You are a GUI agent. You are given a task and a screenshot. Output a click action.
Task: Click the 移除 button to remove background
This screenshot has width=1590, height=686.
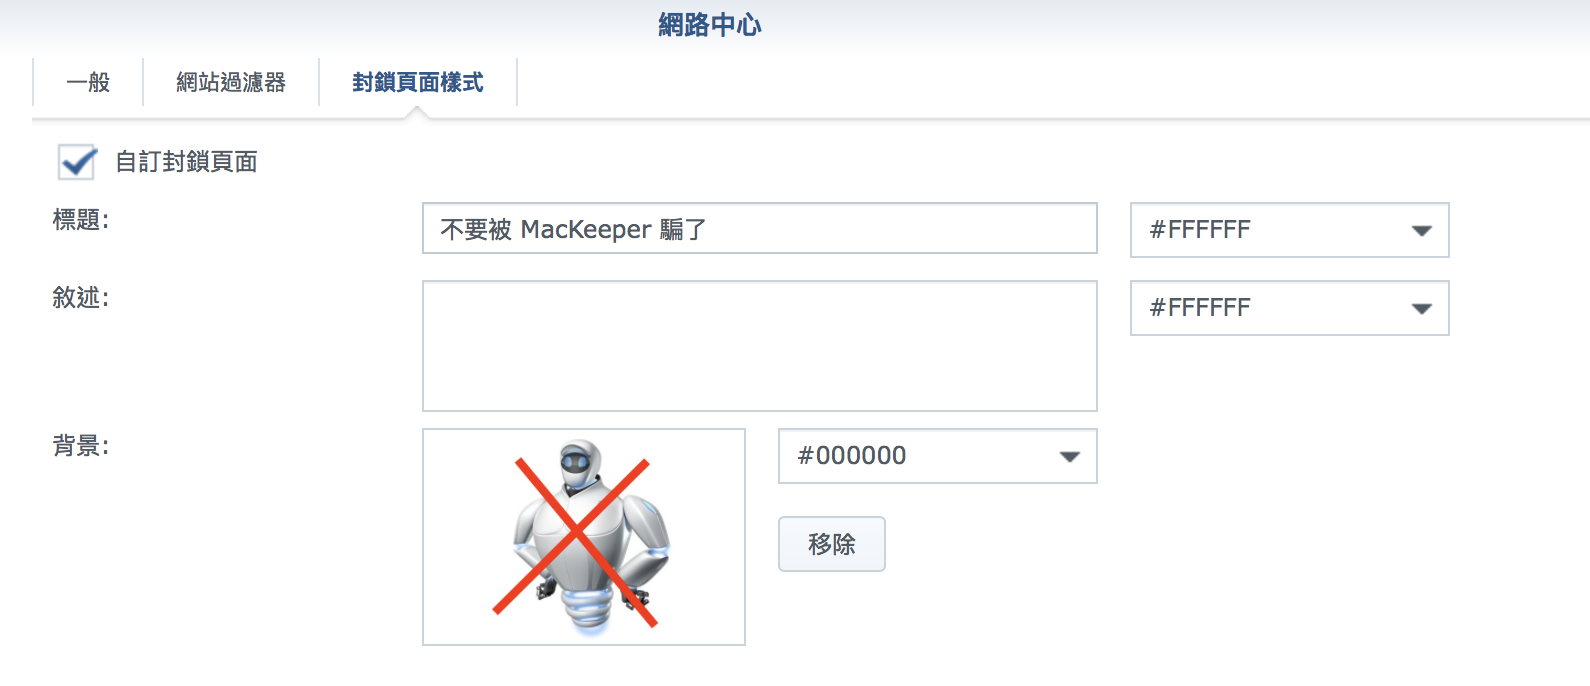coord(832,544)
